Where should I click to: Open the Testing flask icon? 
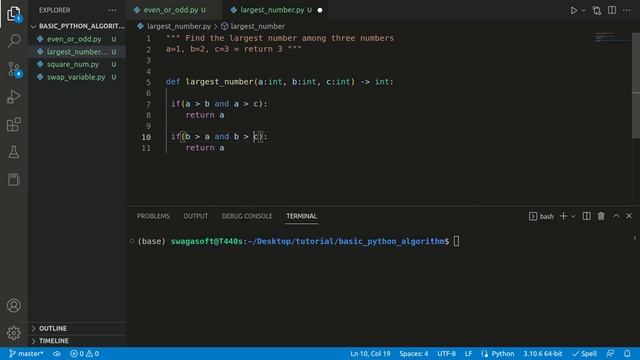[14, 152]
